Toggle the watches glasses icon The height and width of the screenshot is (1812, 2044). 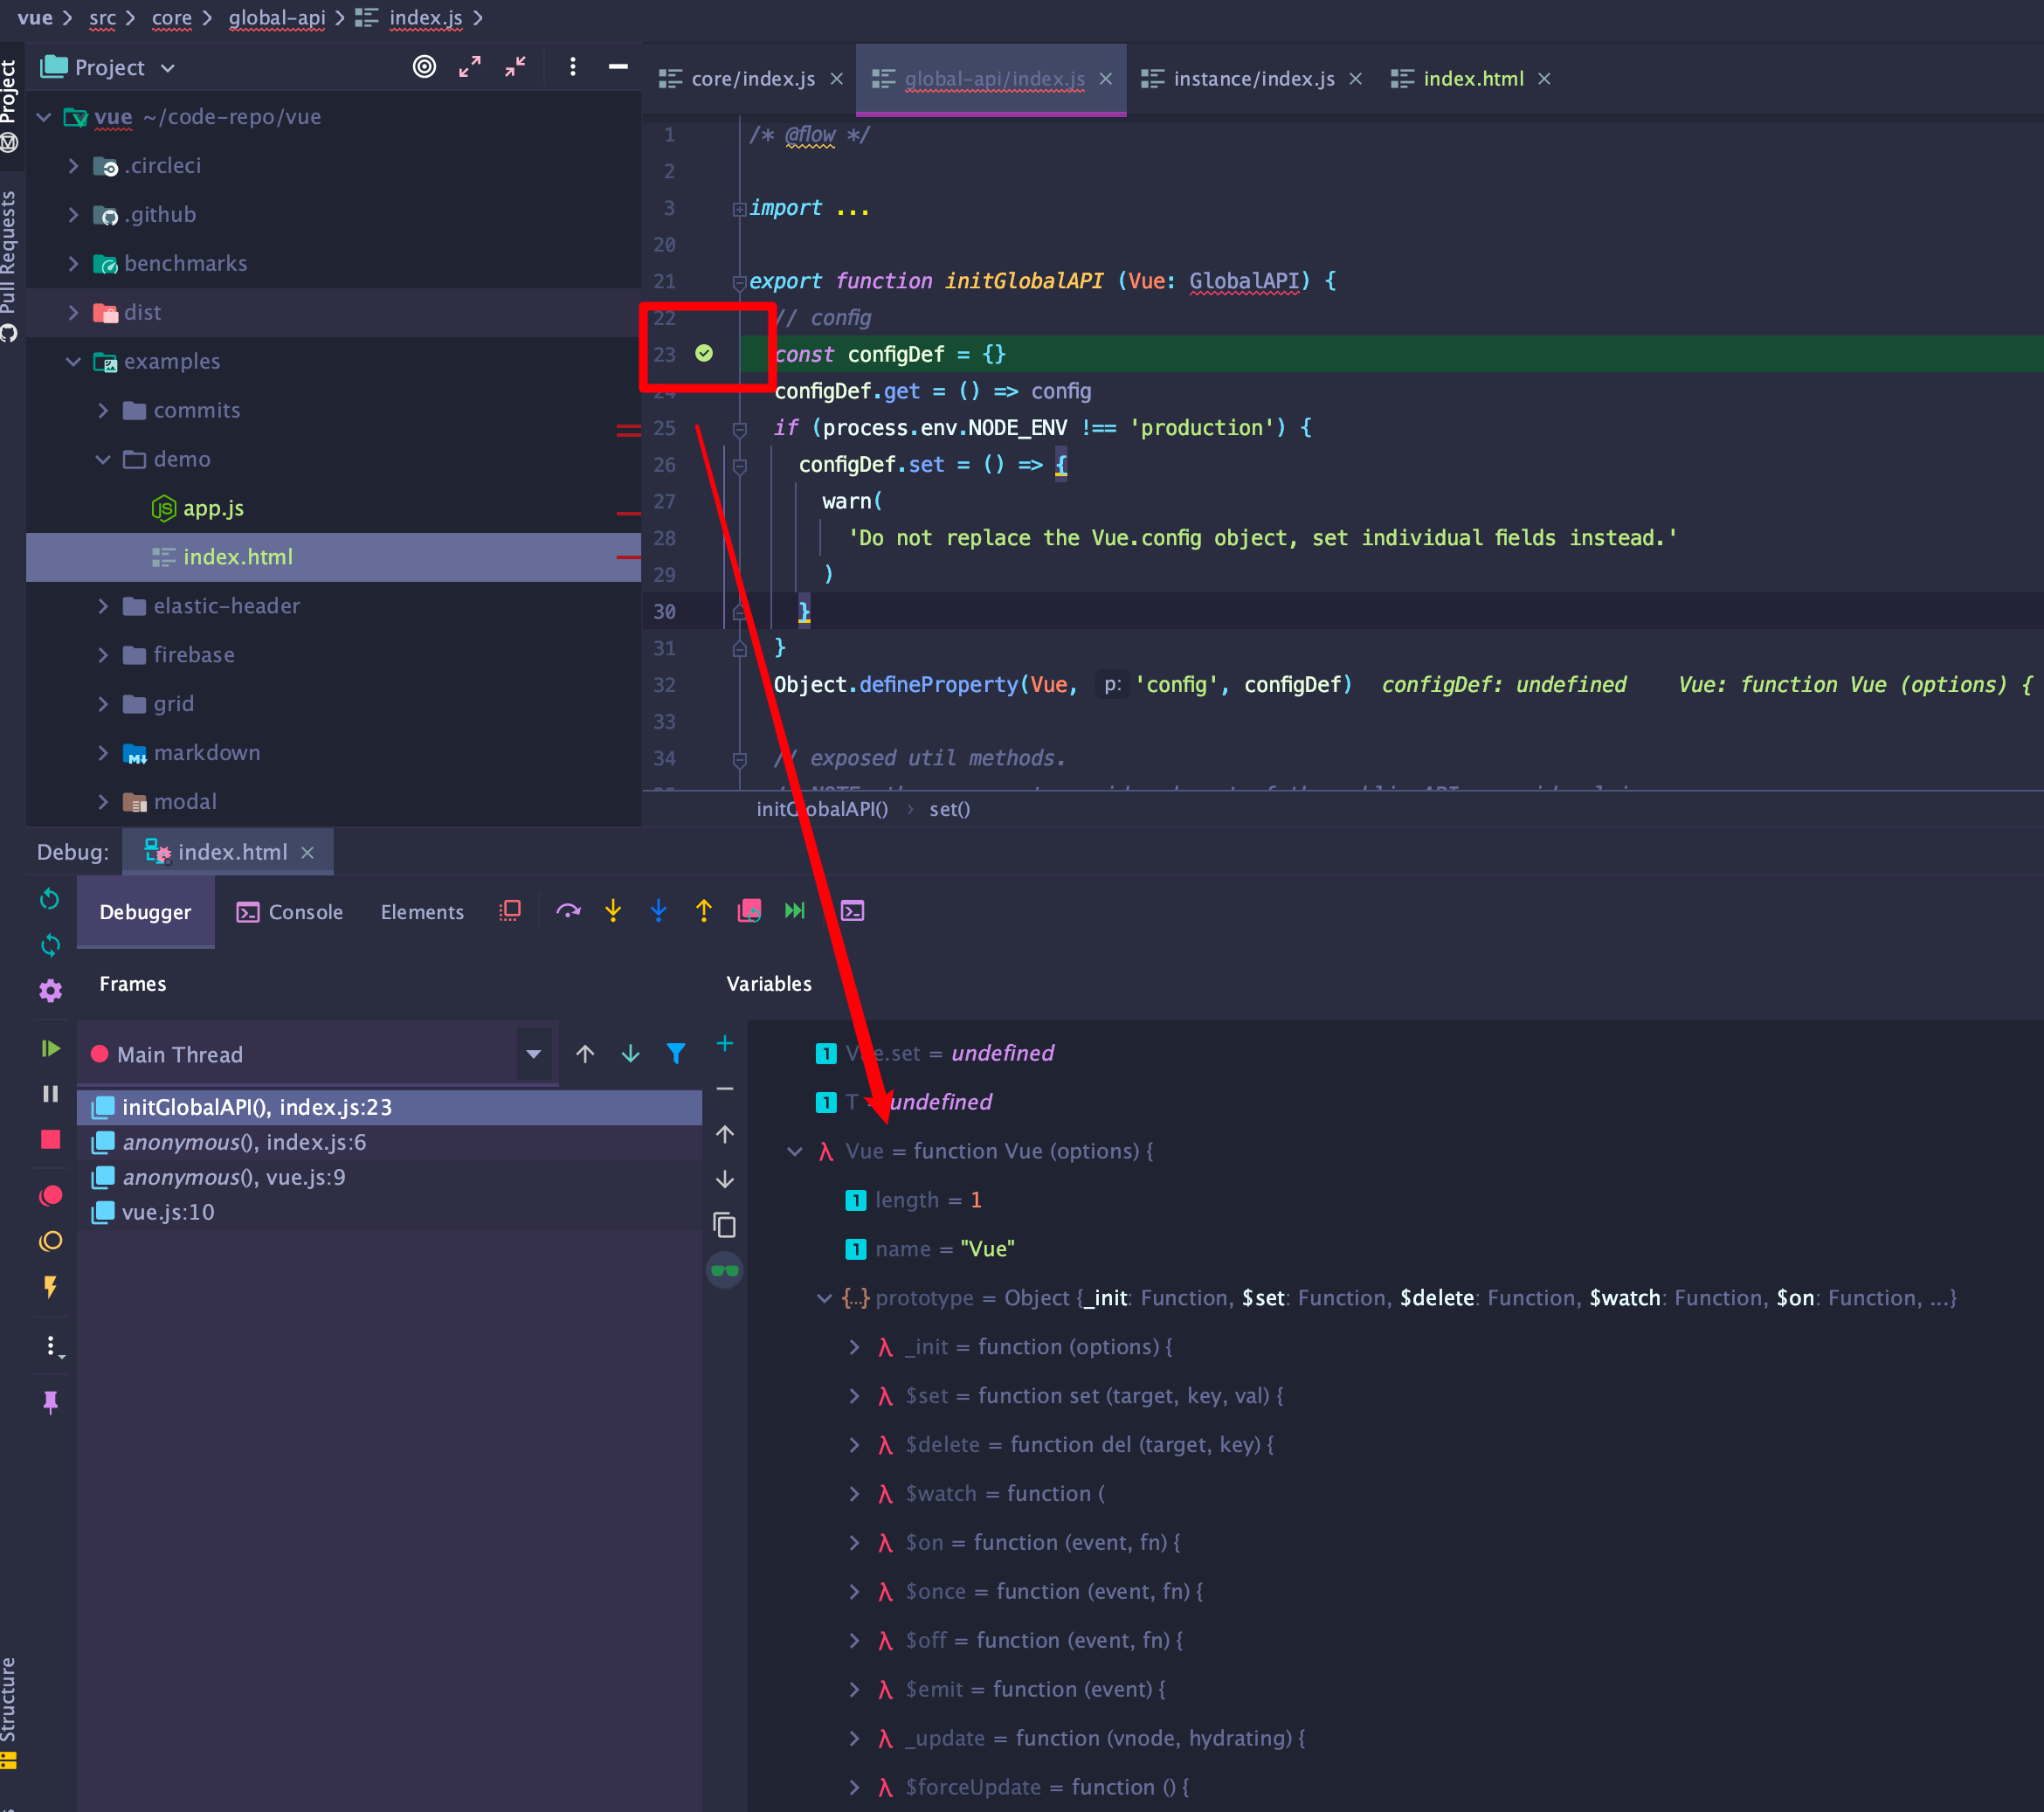725,1271
